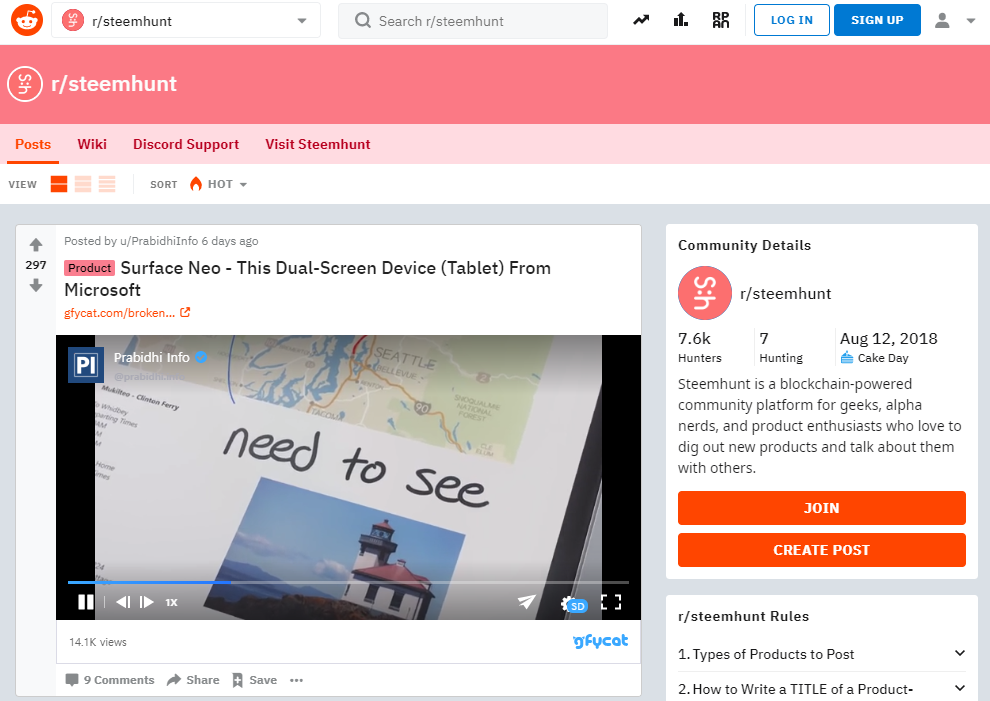
Task: Step video back one frame
Action: pos(123,602)
